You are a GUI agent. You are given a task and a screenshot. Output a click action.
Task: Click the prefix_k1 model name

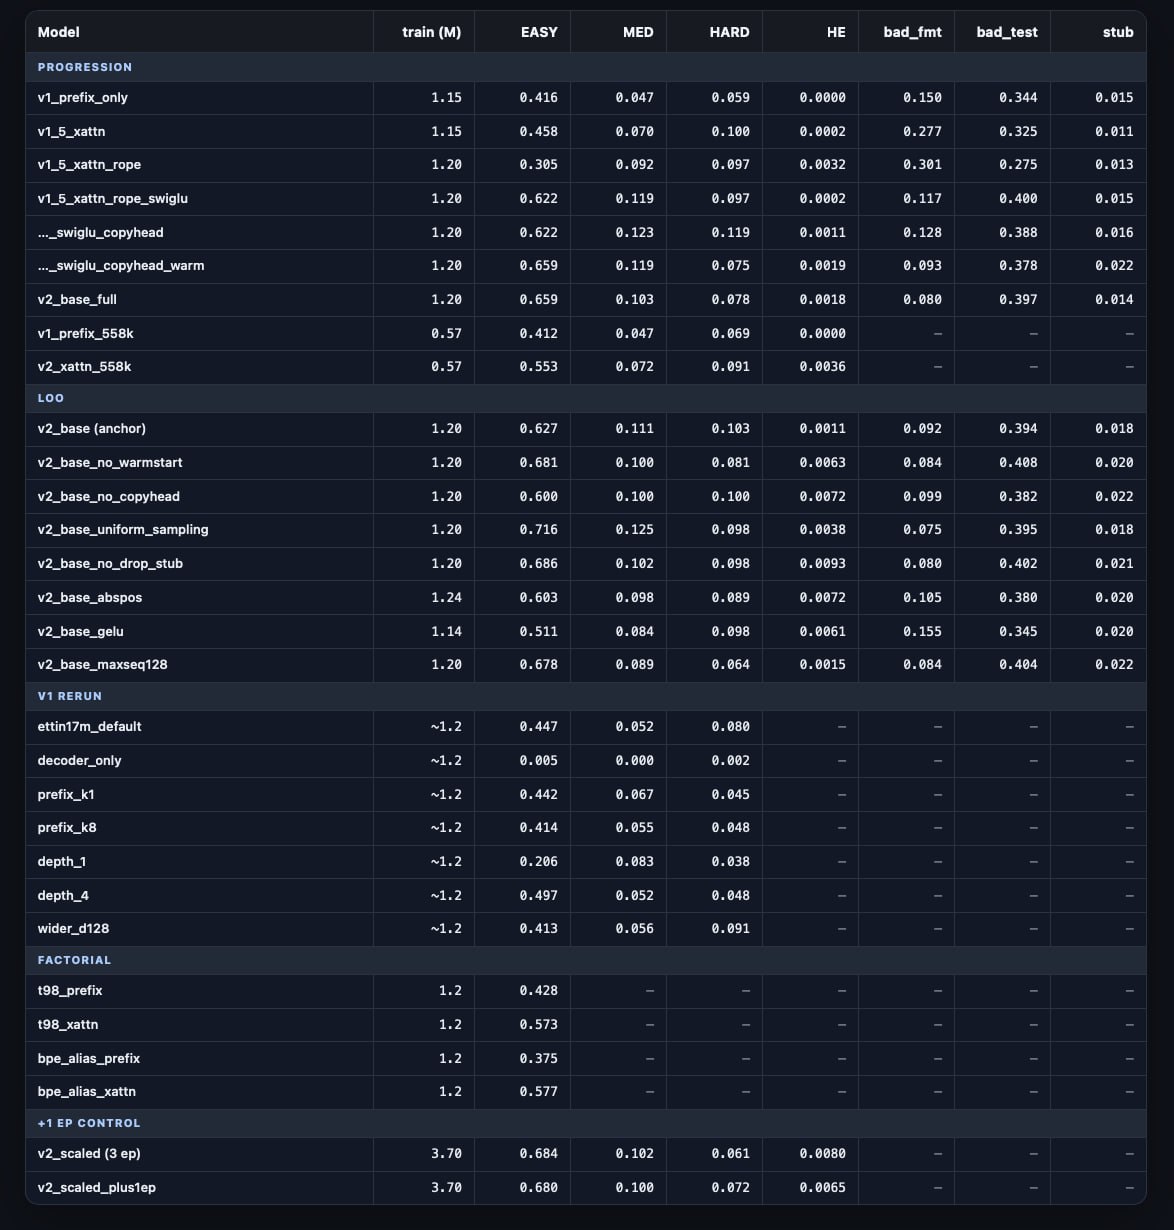67,794
